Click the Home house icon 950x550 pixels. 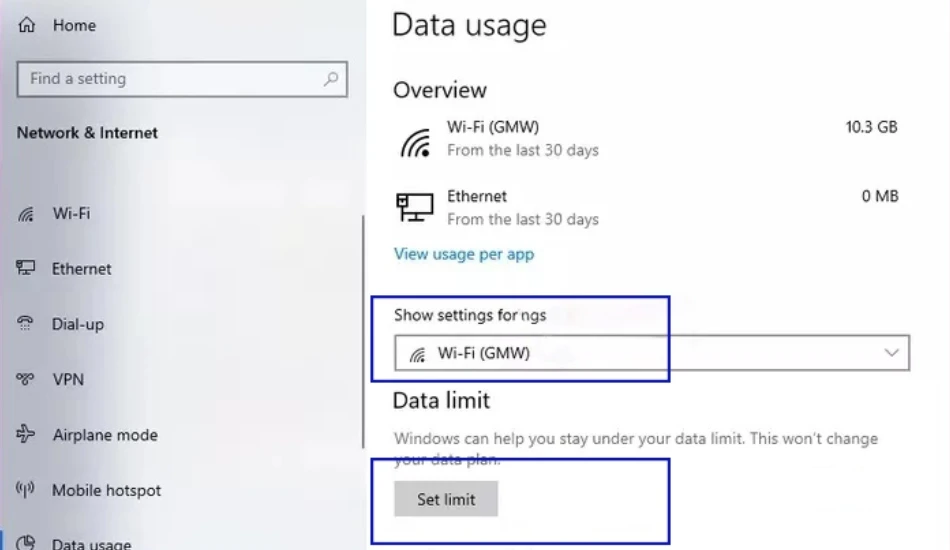click(x=27, y=25)
